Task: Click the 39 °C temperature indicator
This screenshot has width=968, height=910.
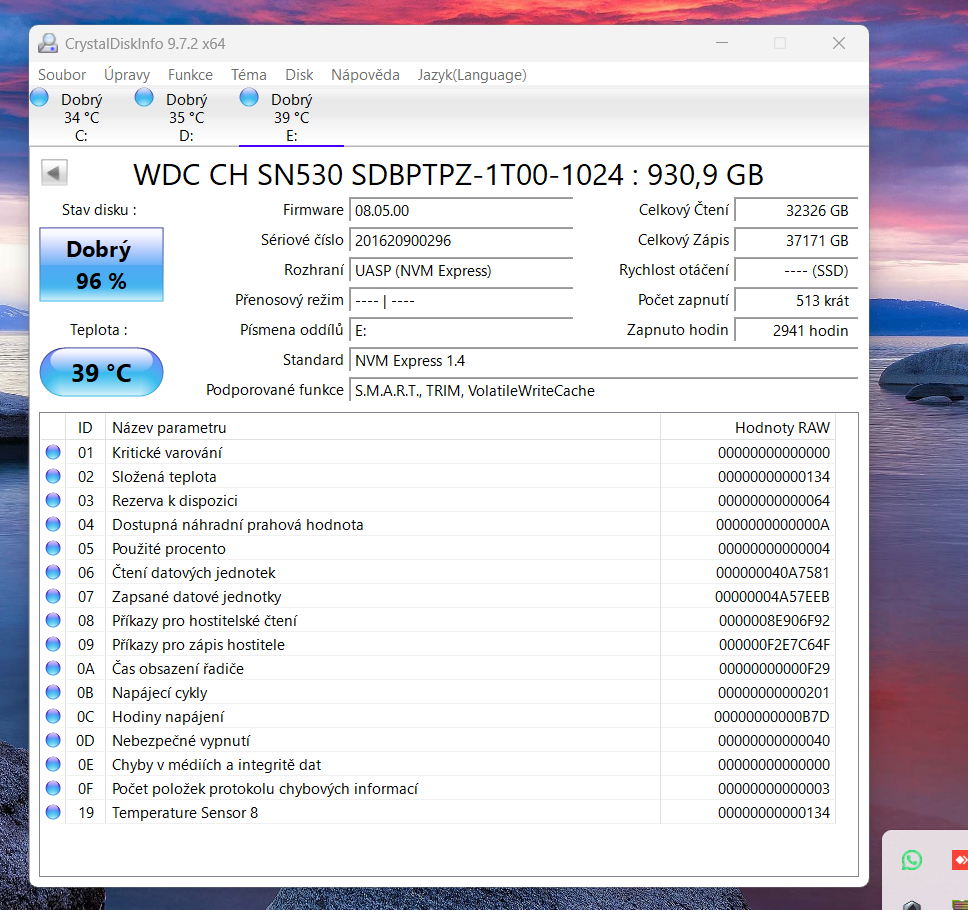Action: coord(100,372)
